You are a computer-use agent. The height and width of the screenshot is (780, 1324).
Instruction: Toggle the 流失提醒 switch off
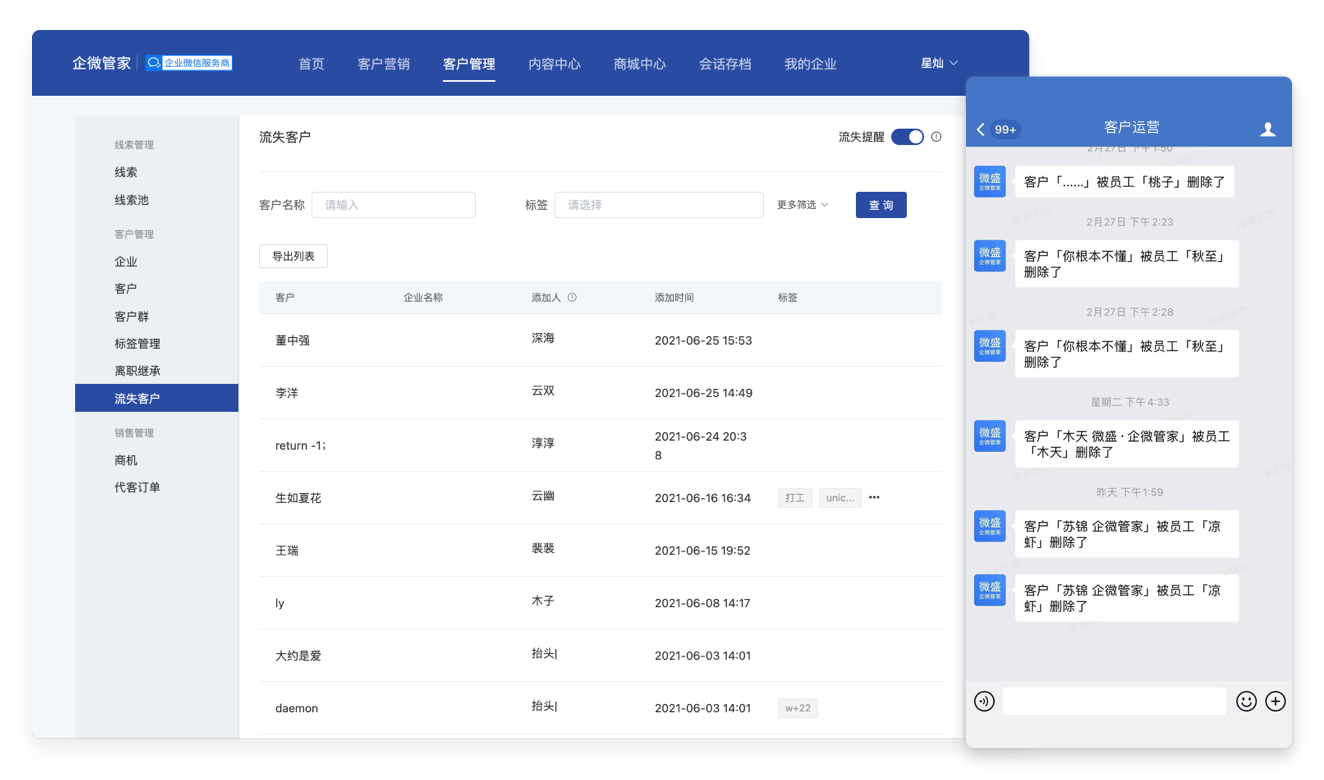pos(907,137)
